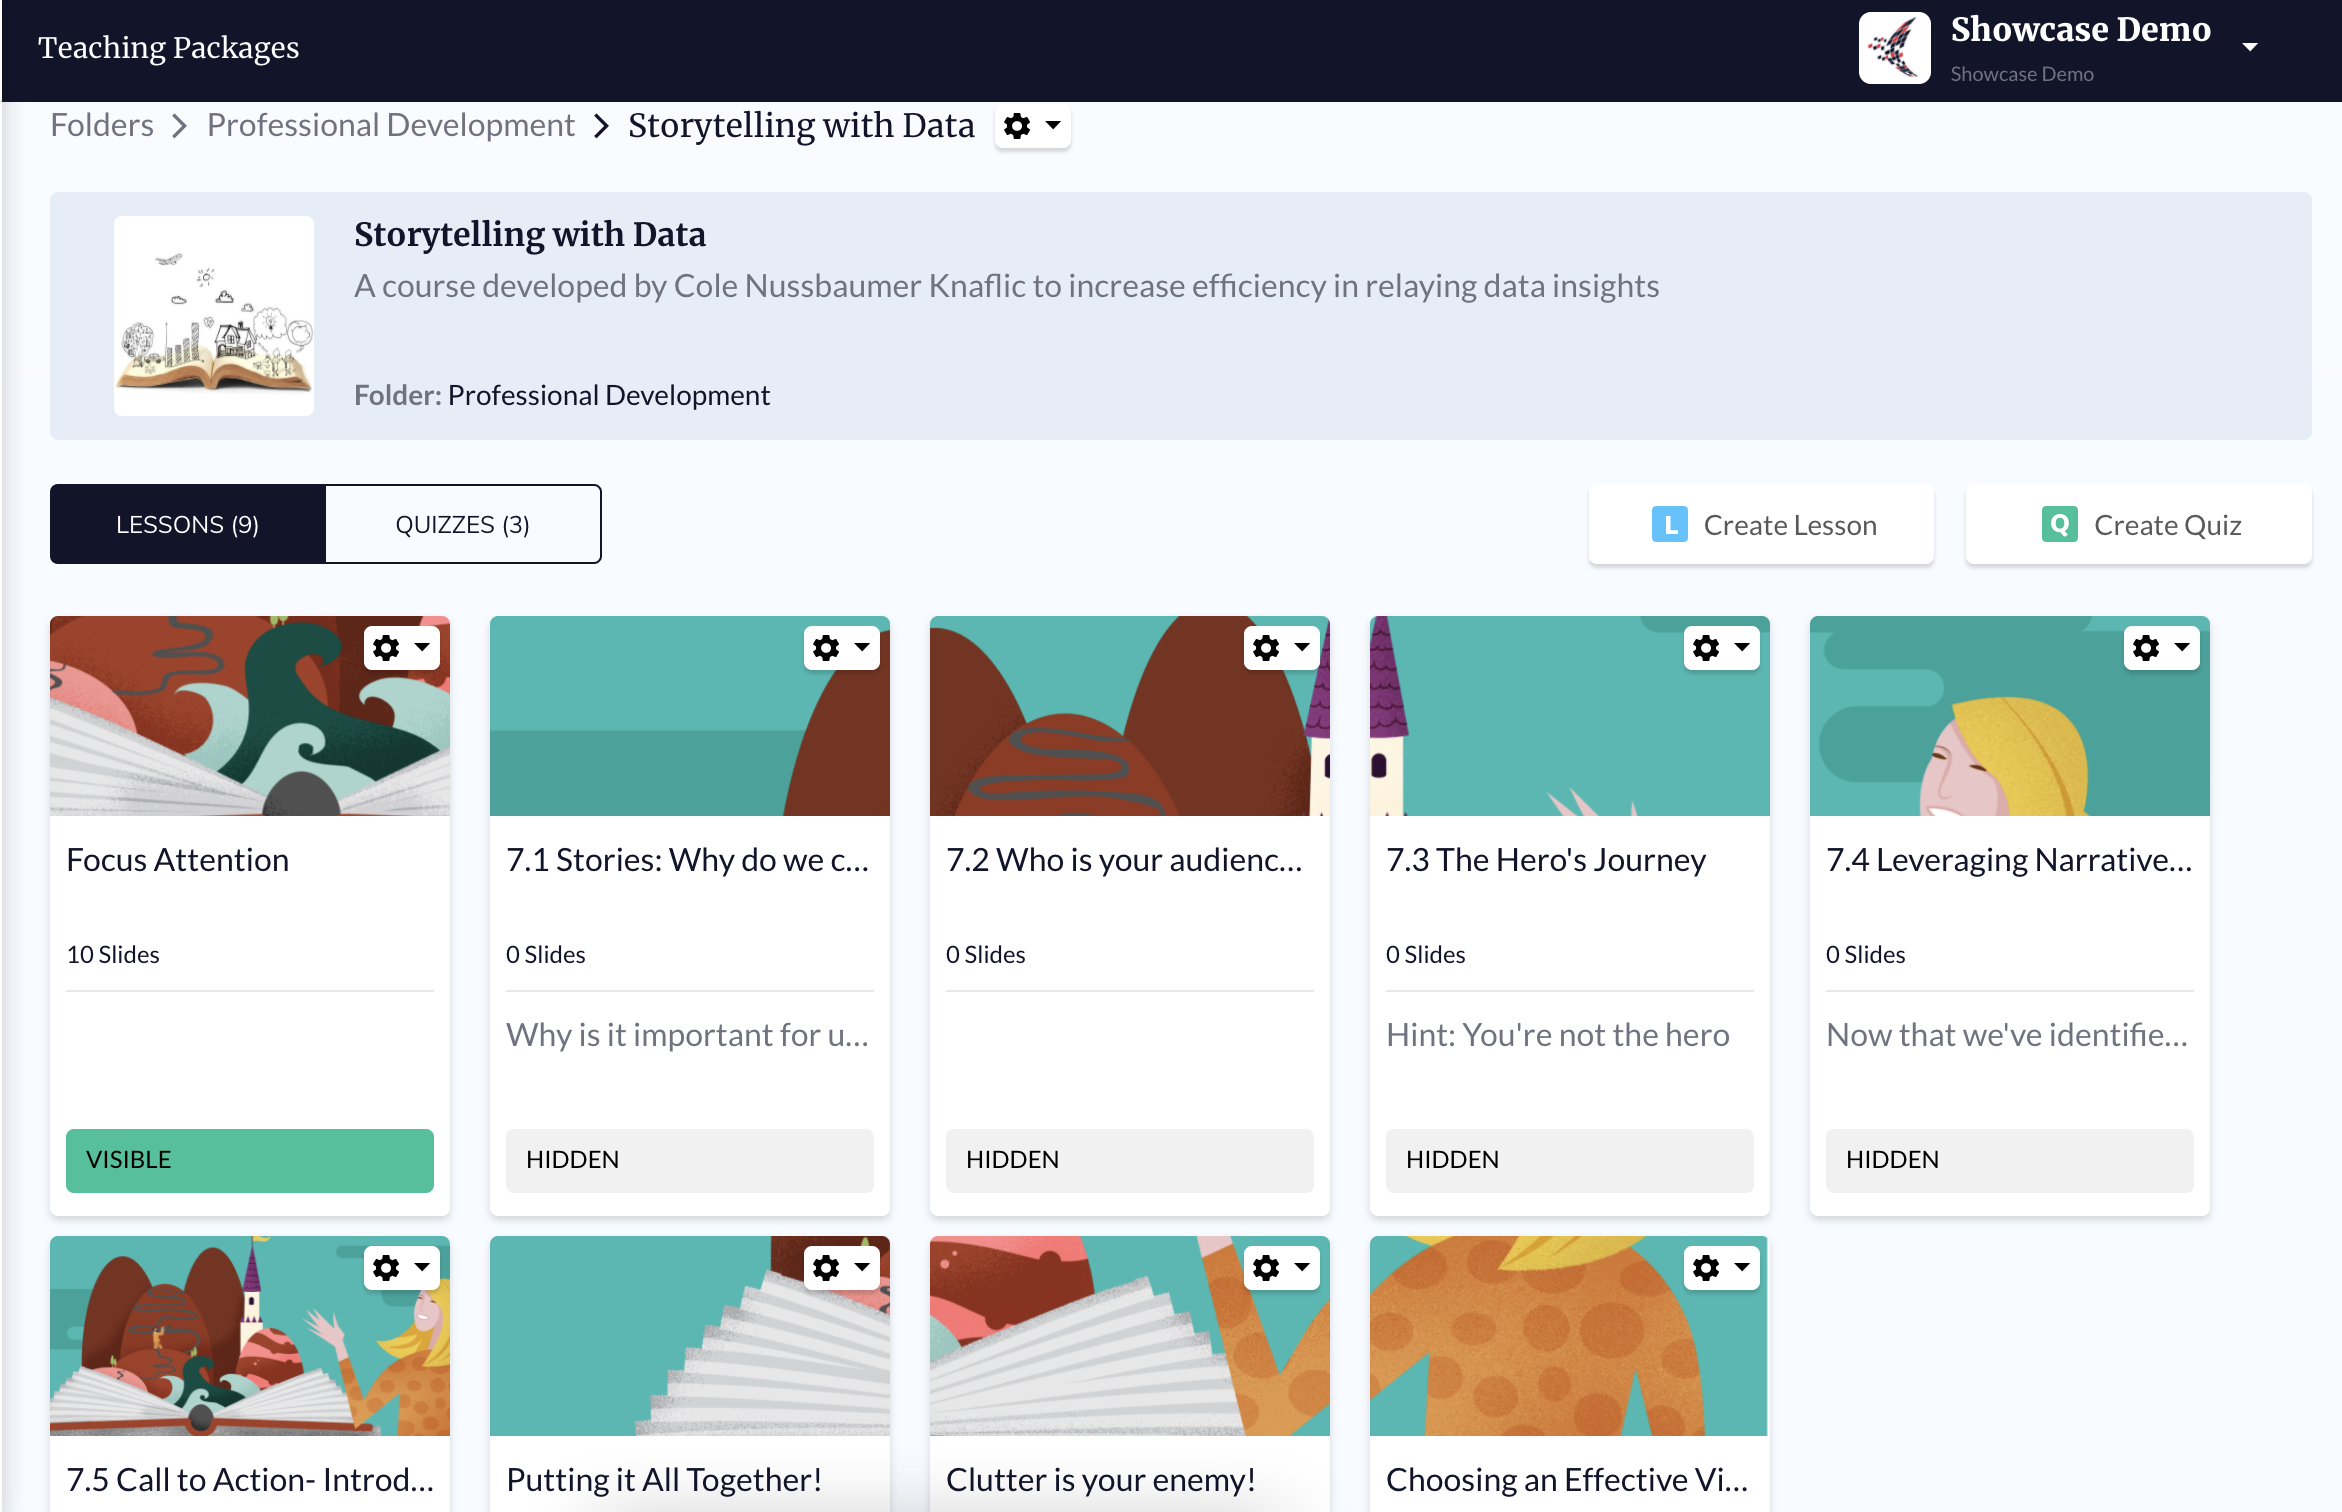2342x1512 pixels.
Task: Click the blue L icon in Create Lesson
Action: (x=1669, y=525)
